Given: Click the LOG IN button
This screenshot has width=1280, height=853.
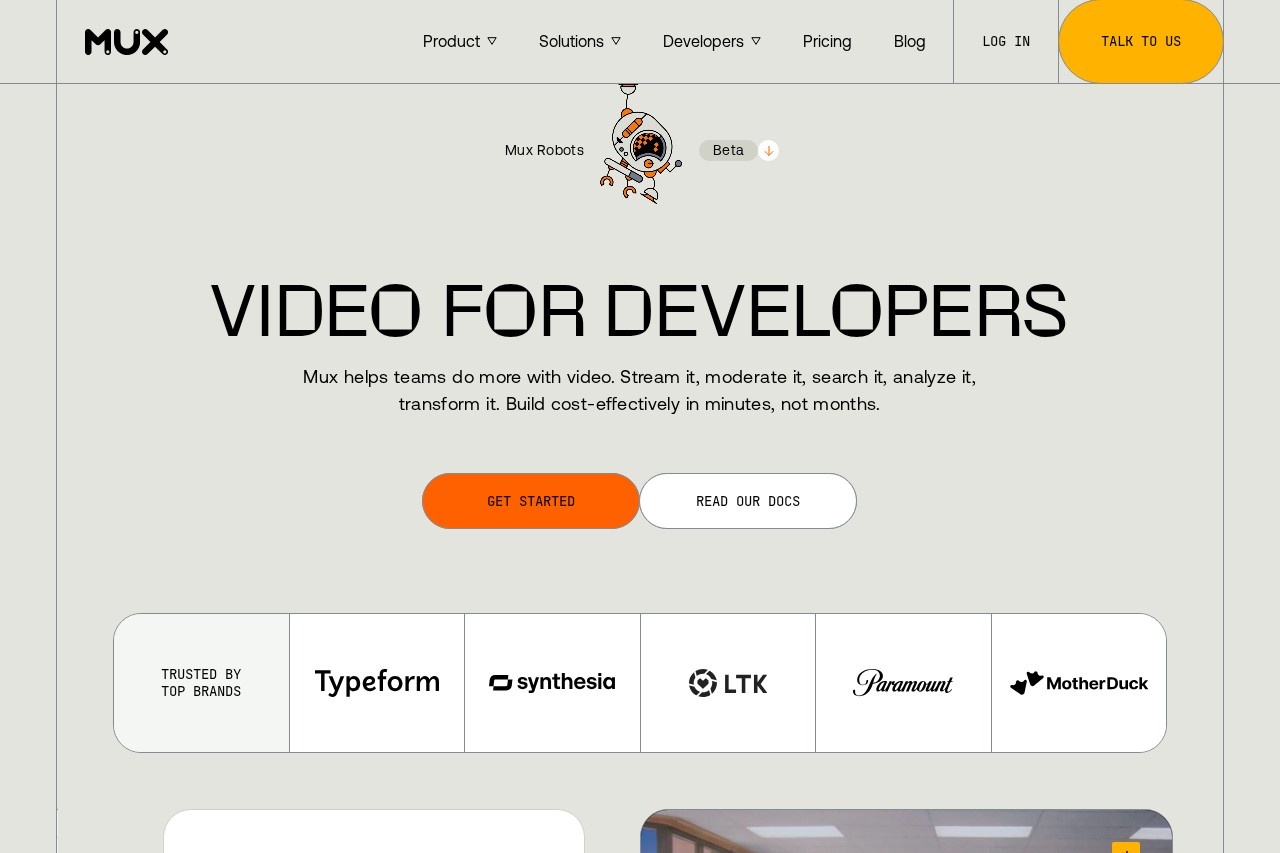Looking at the screenshot, I should 1006,42.
